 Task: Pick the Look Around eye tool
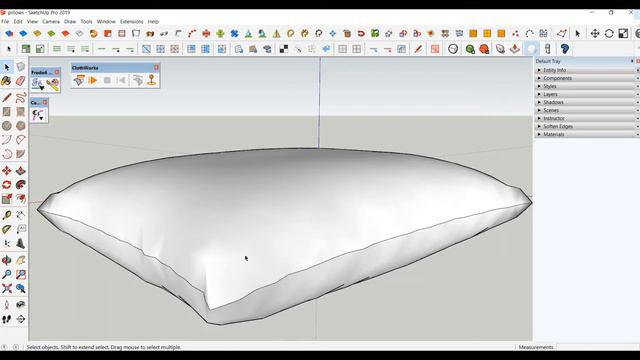[20, 305]
